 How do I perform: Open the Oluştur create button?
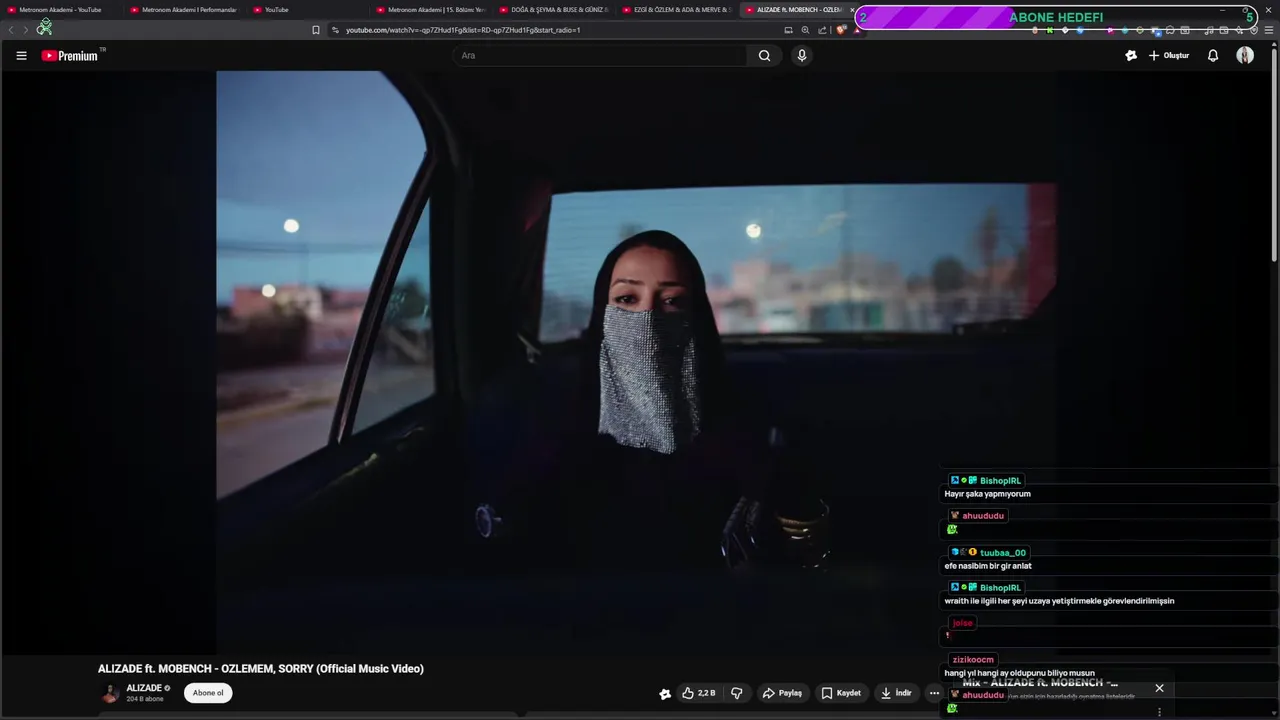coord(1169,56)
